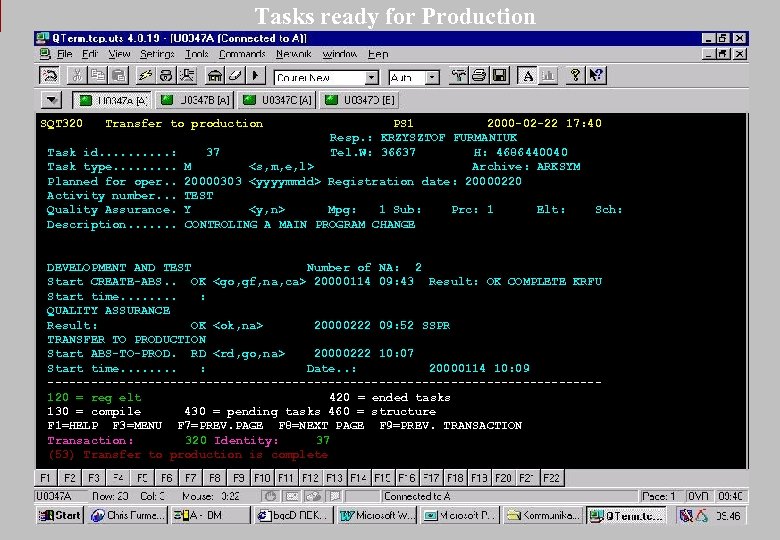
Task: Click the F8 function key button
Action: (x=214, y=478)
